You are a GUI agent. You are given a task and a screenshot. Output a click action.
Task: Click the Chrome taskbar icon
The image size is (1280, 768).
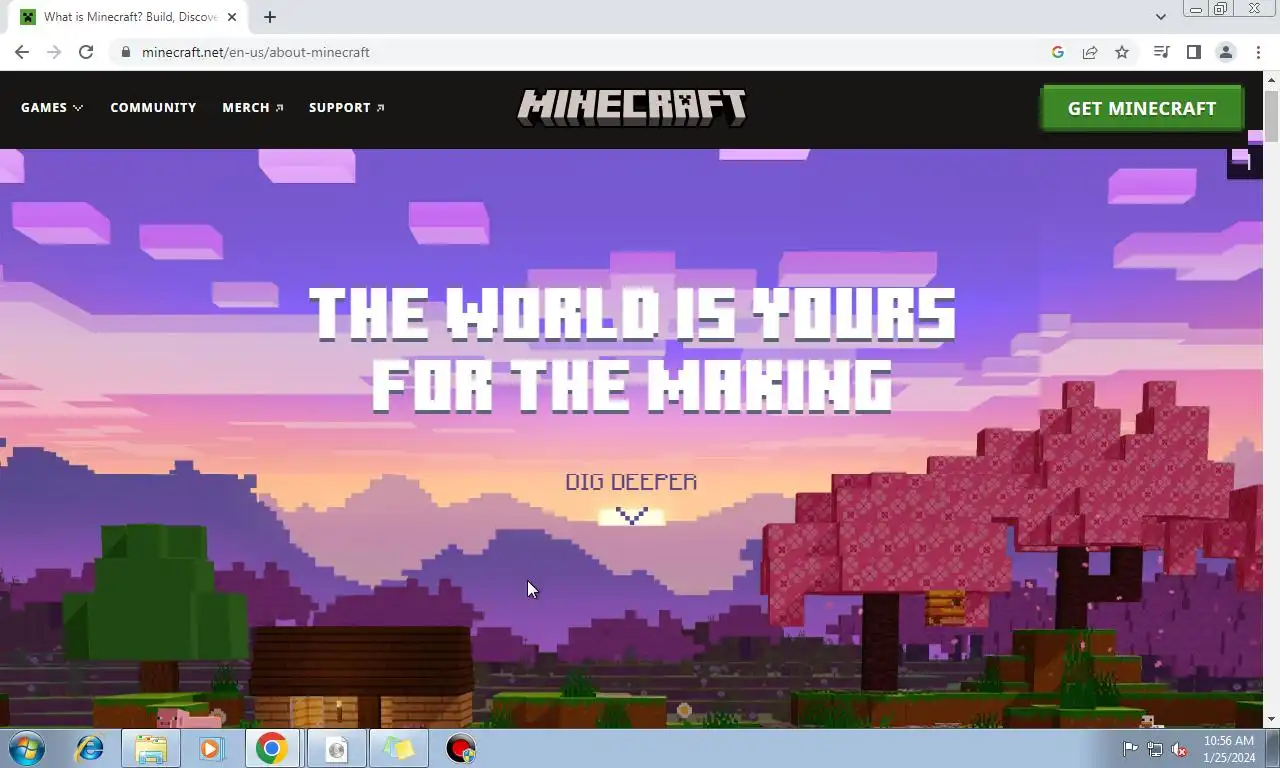pos(272,748)
